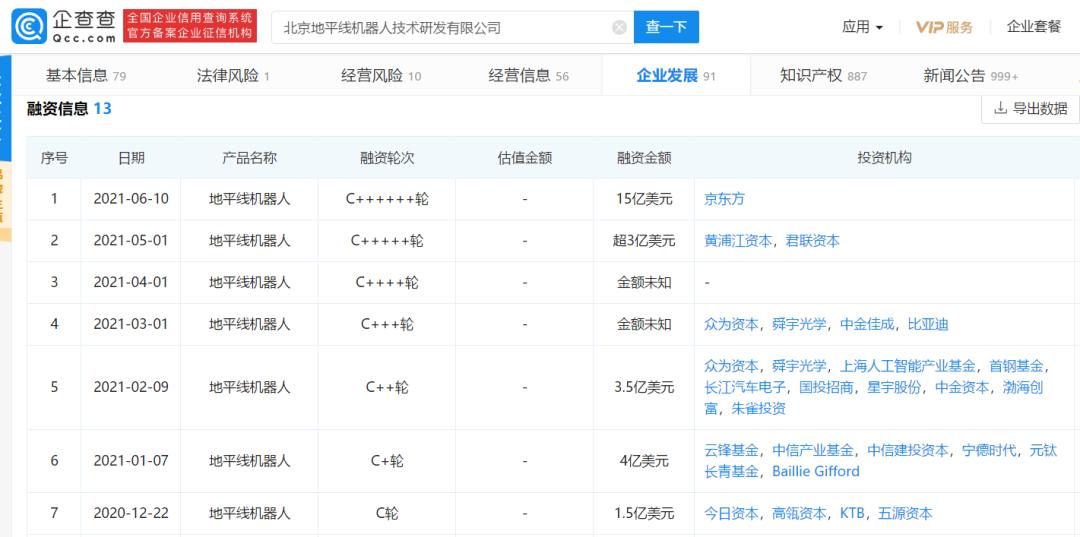Open VIP服务 link
Viewport: 1080px width, 537px height.
(944, 28)
